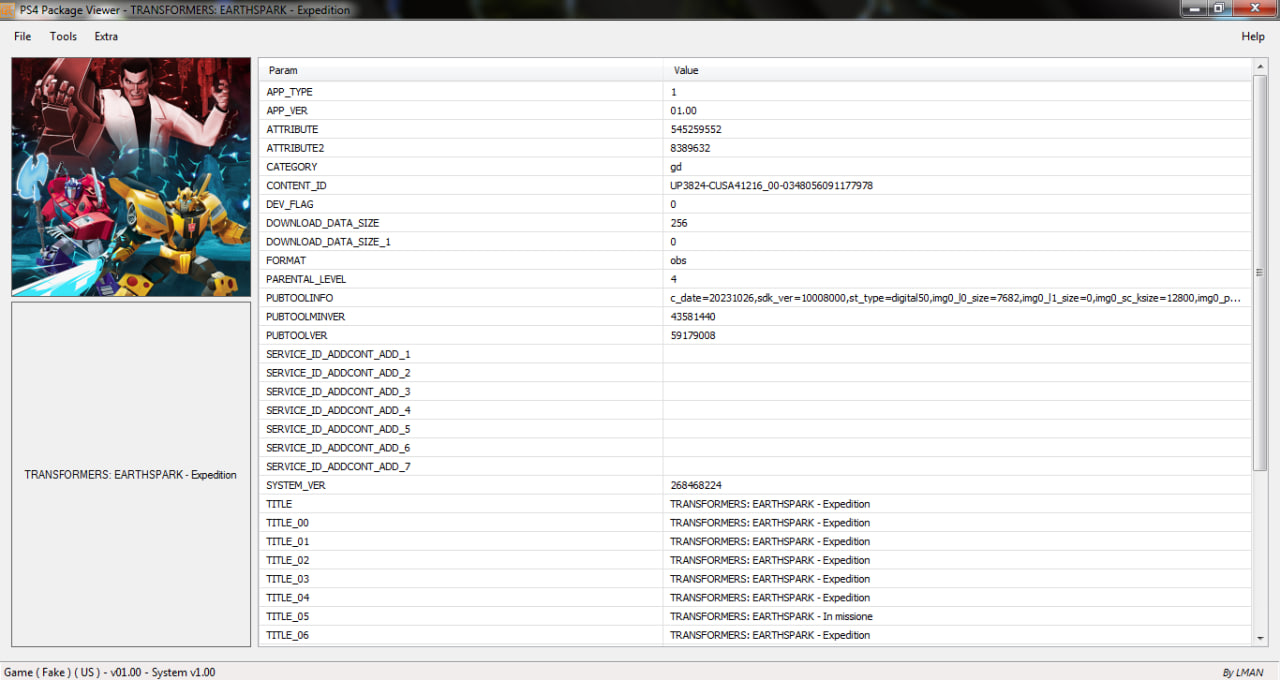The height and width of the screenshot is (680, 1280).
Task: Select the TITLE_05 row
Action: point(755,617)
